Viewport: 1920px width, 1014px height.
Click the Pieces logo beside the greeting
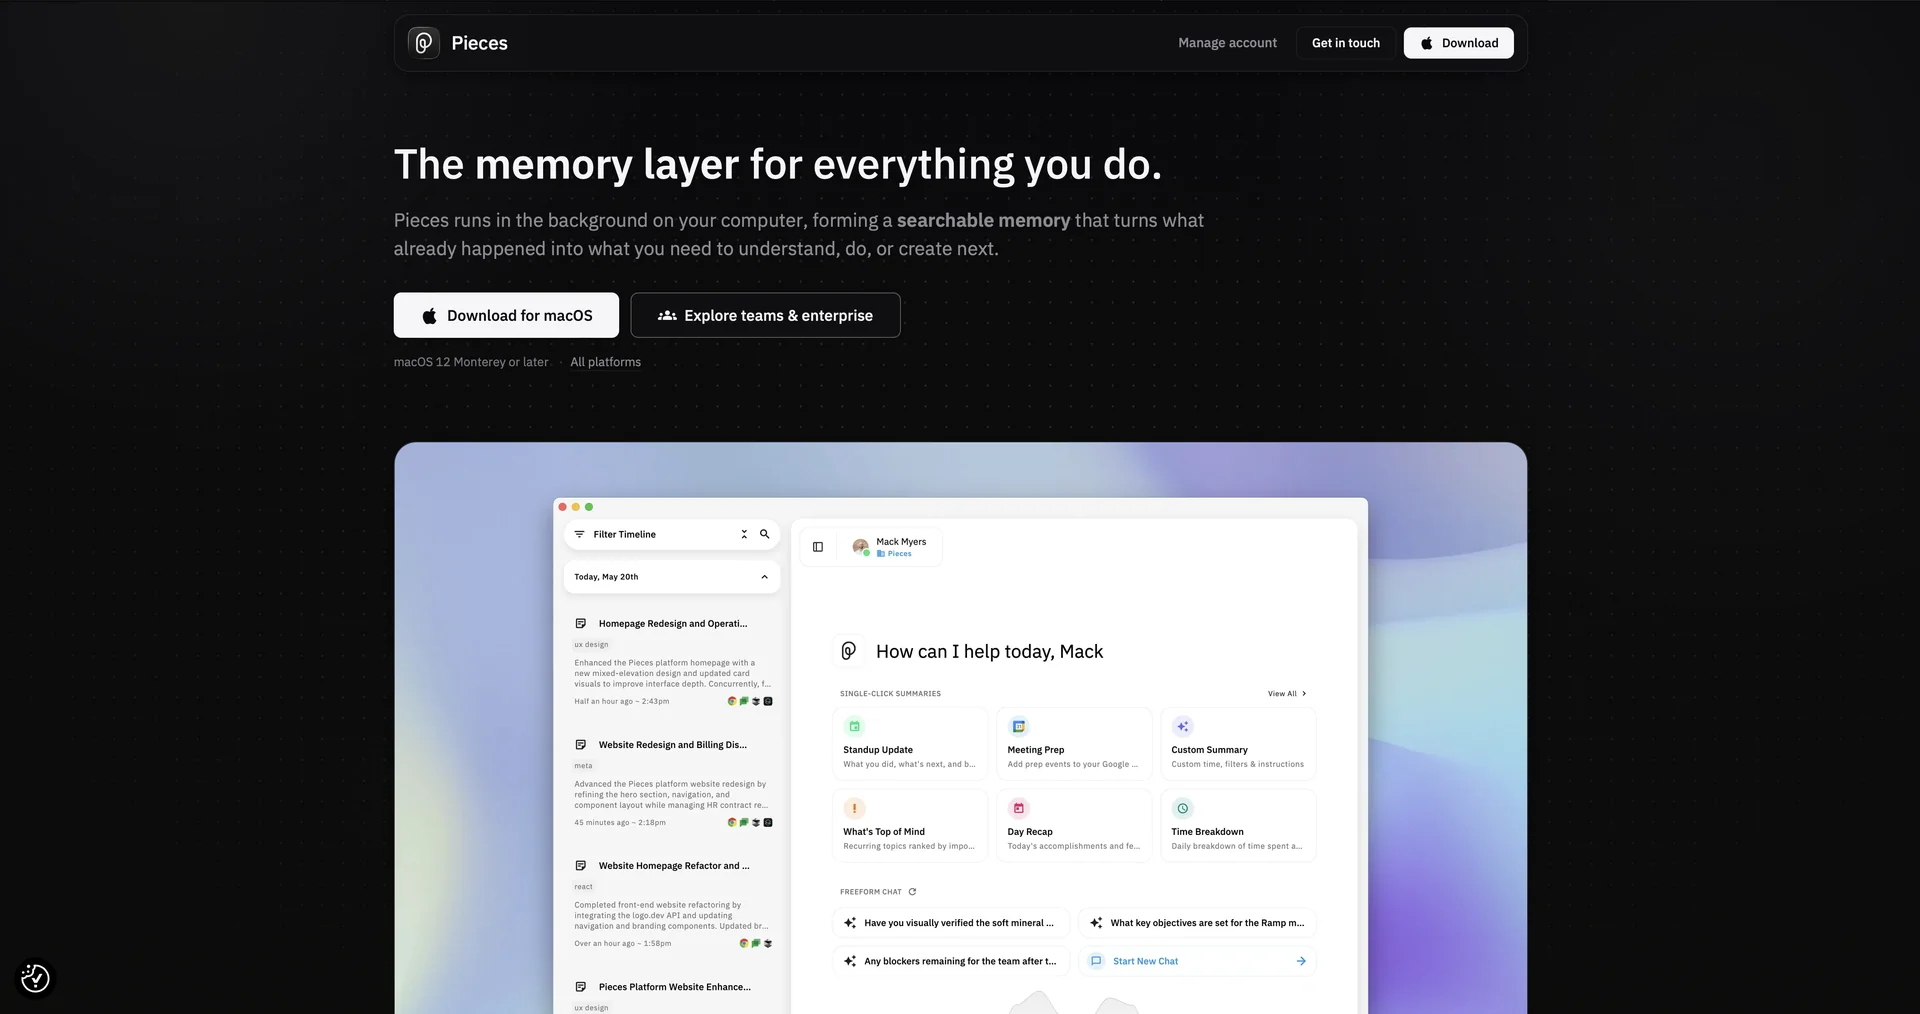pos(848,651)
